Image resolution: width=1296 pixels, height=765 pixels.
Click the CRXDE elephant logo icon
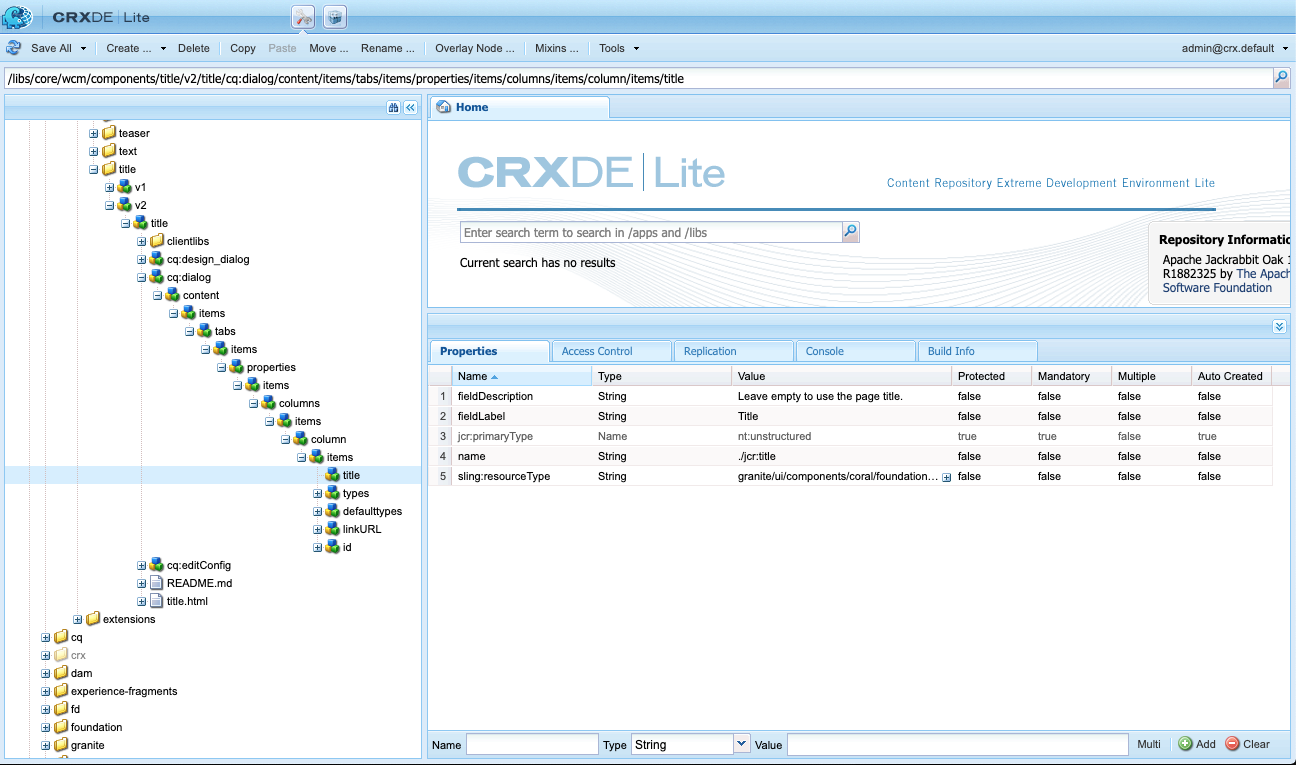pyautogui.click(x=20, y=17)
